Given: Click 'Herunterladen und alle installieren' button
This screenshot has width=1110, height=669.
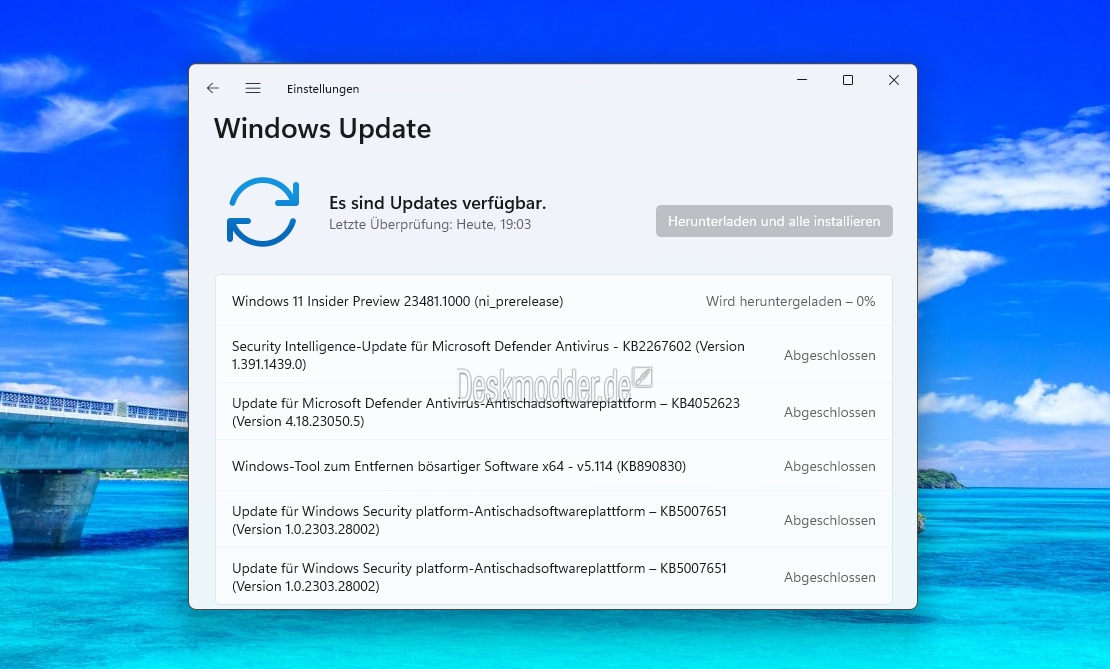Looking at the screenshot, I should pos(774,221).
